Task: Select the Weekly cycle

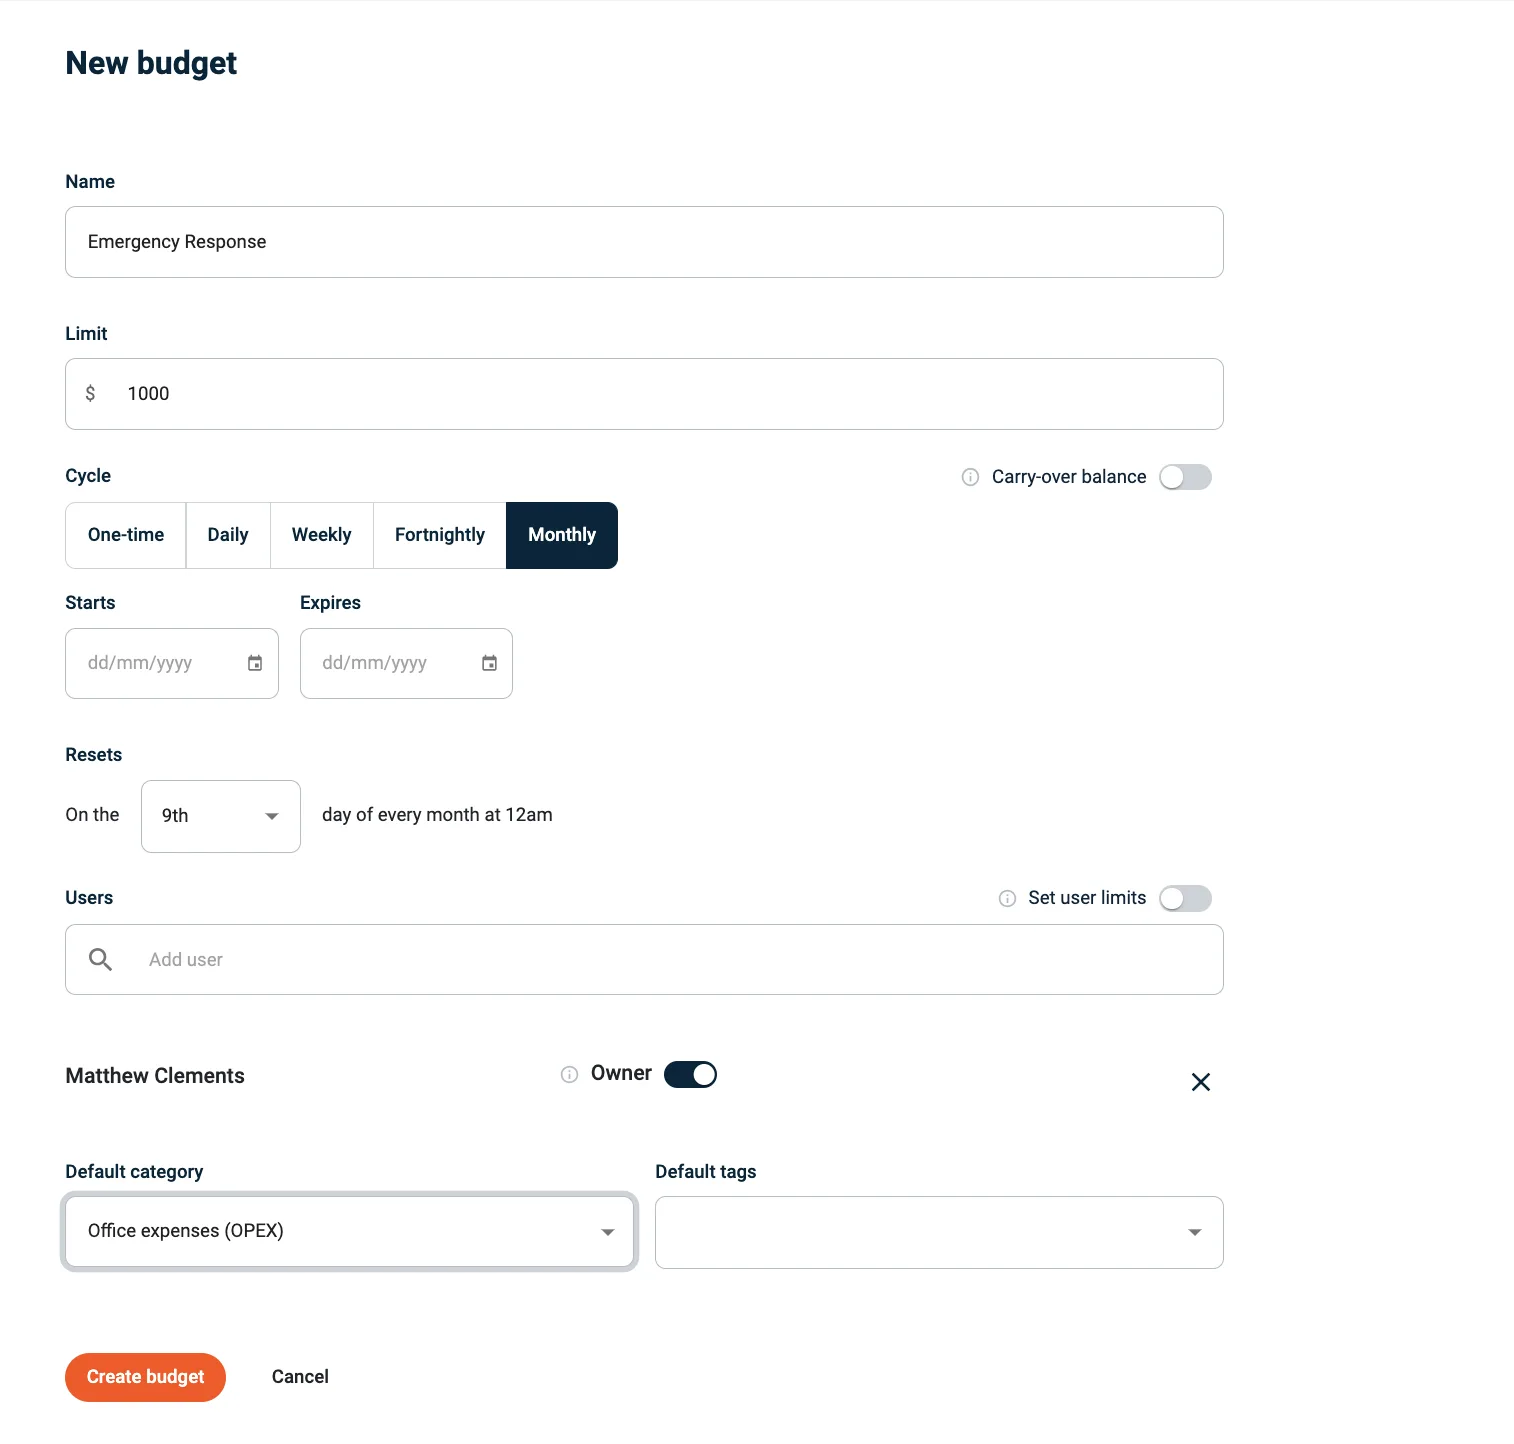Action: click(321, 535)
